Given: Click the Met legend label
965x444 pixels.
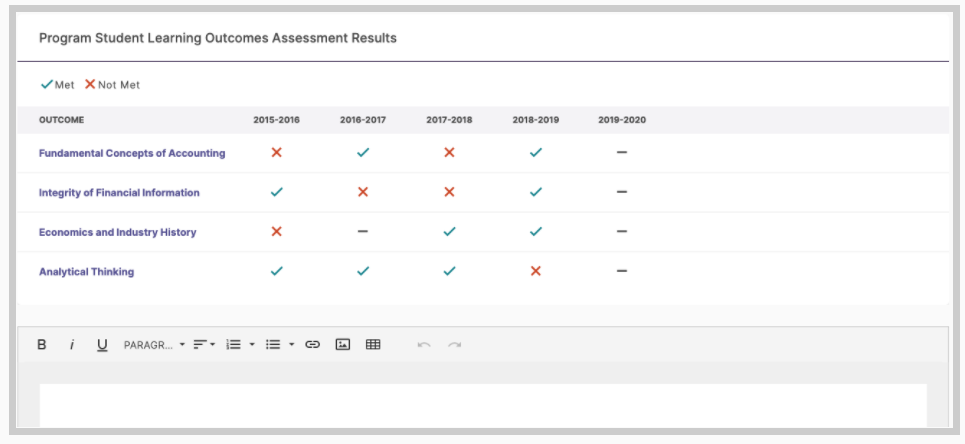Looking at the screenshot, I should click(x=64, y=85).
